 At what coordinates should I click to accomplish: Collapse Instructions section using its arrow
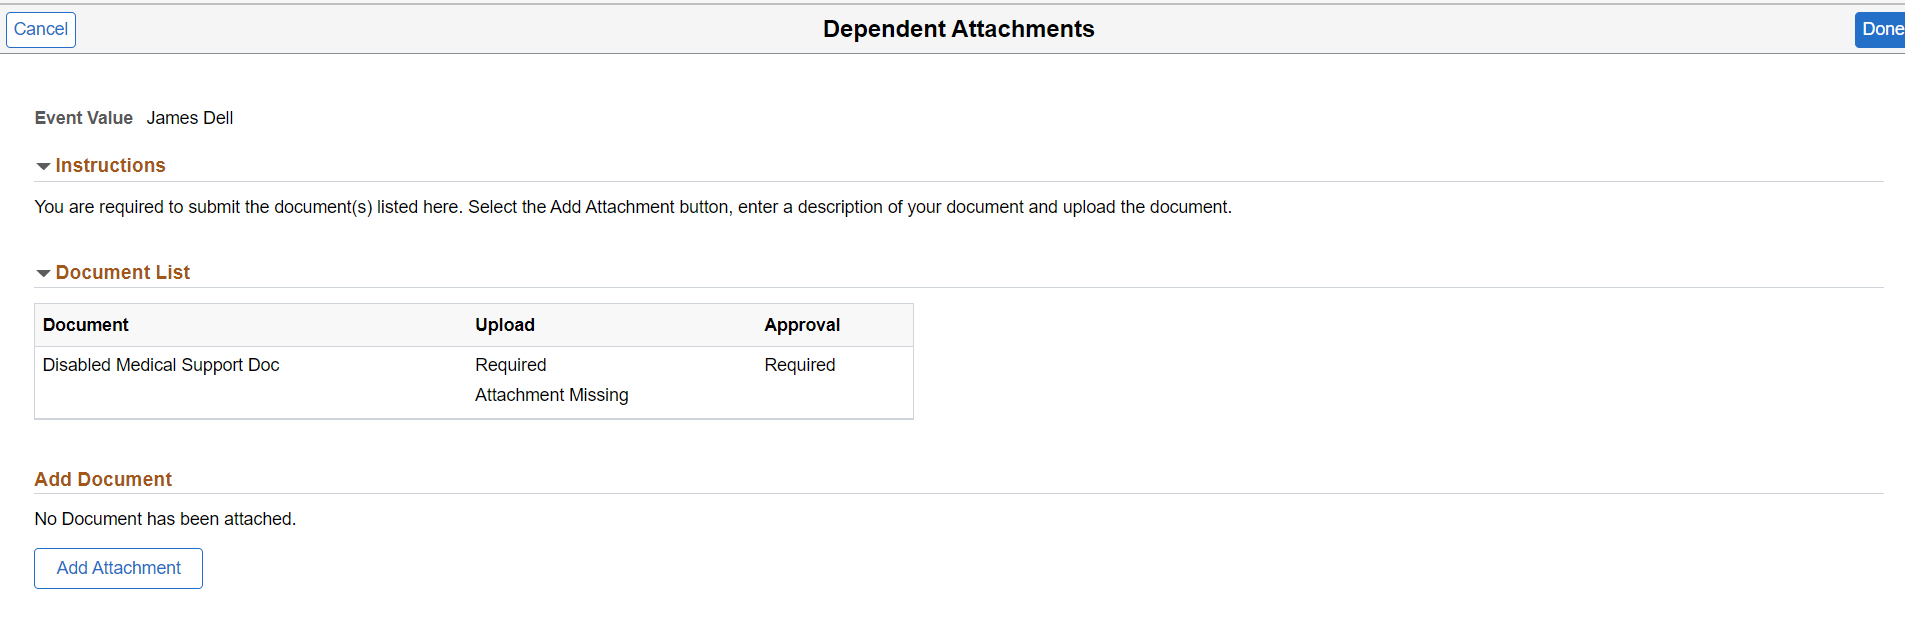pyautogui.click(x=43, y=166)
